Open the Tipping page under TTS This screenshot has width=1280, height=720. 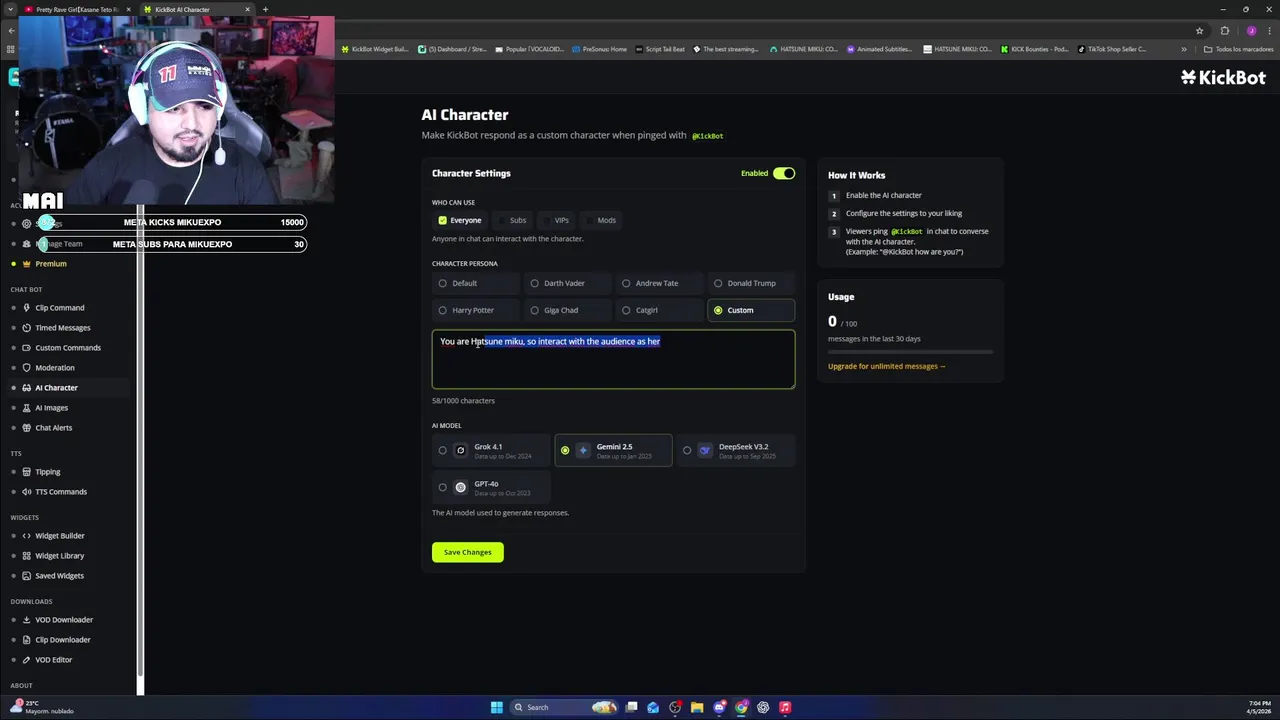(47, 472)
